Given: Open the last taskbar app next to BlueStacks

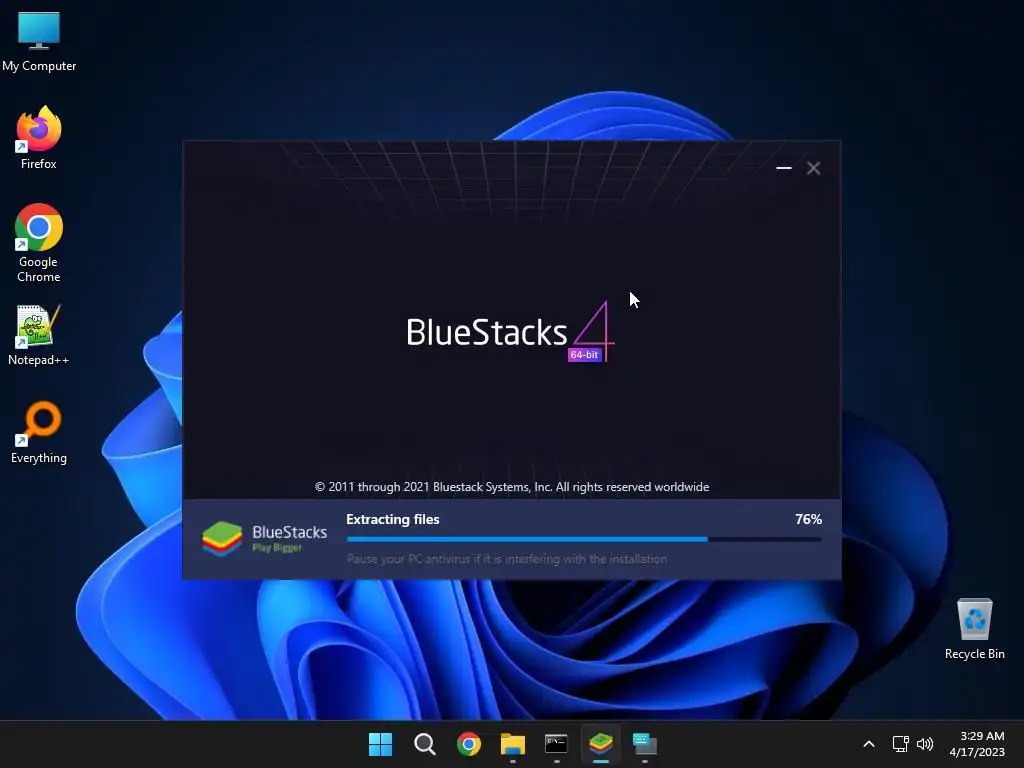Looking at the screenshot, I should (645, 744).
